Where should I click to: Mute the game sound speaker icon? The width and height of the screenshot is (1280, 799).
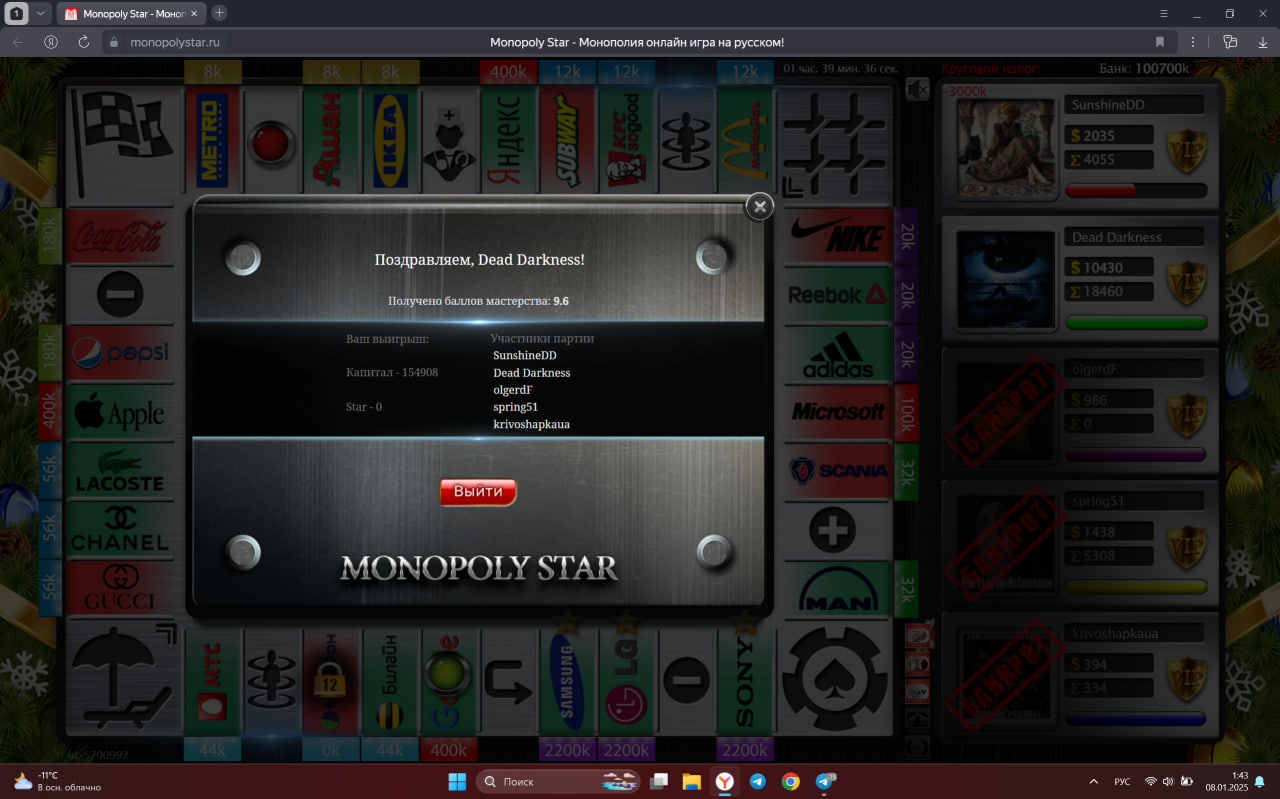917,90
